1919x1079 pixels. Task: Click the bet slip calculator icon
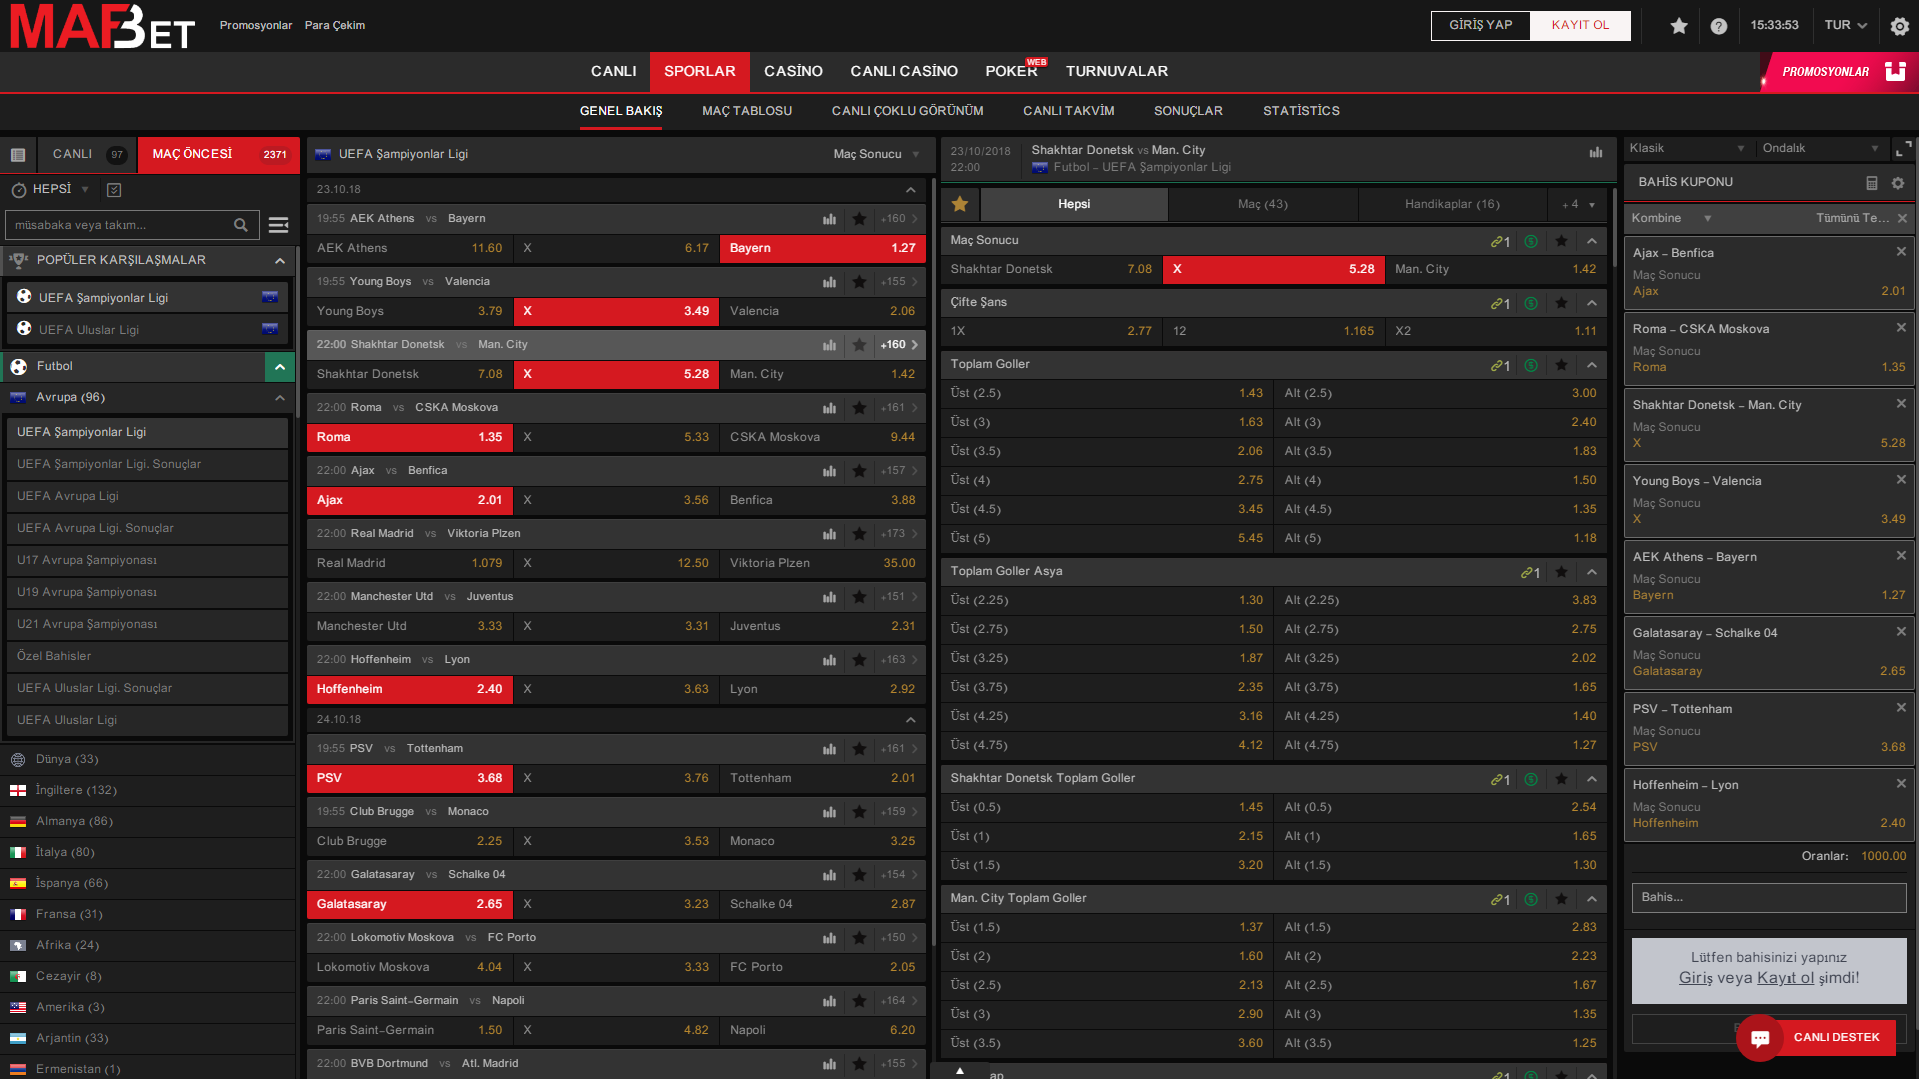coord(1871,183)
